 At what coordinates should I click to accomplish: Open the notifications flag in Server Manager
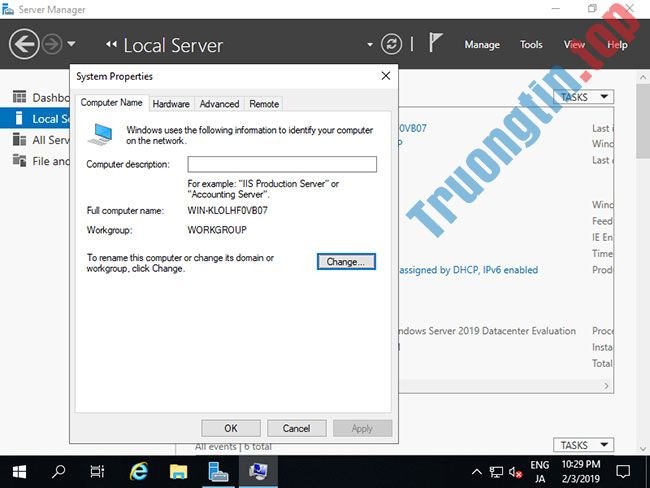[435, 42]
